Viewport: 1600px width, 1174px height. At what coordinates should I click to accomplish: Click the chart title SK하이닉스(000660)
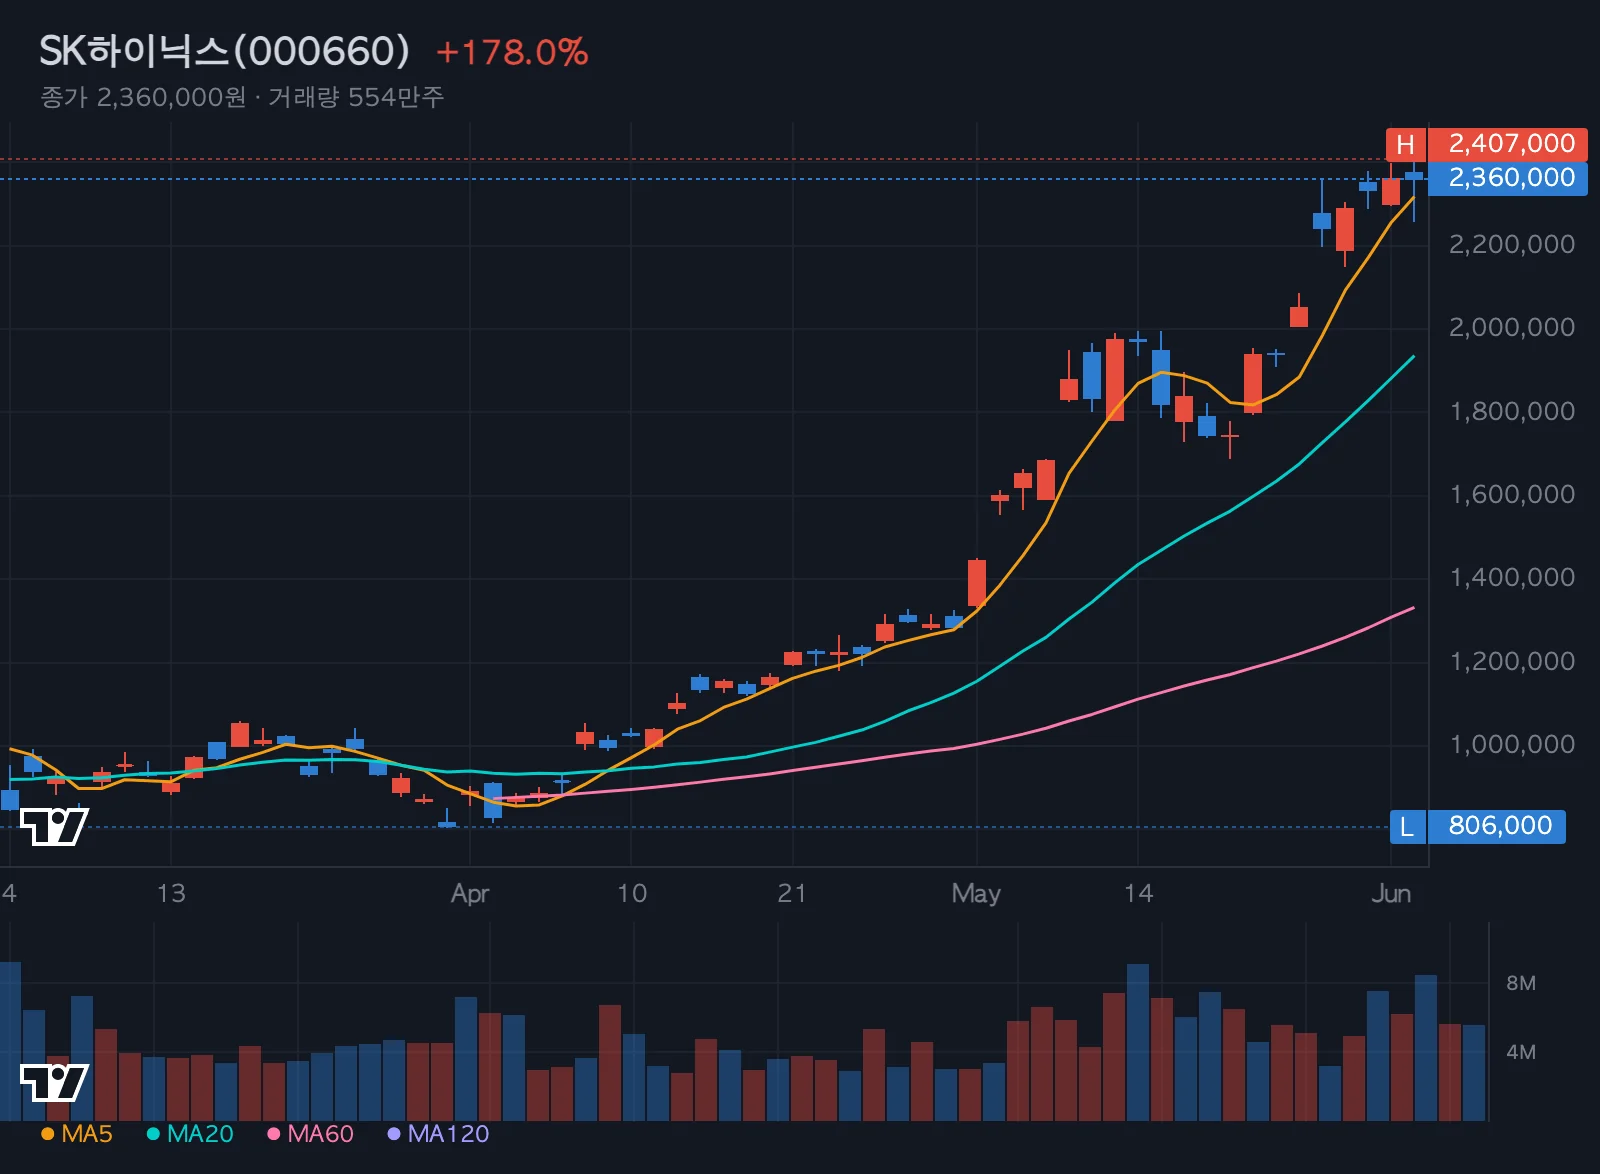coord(225,51)
